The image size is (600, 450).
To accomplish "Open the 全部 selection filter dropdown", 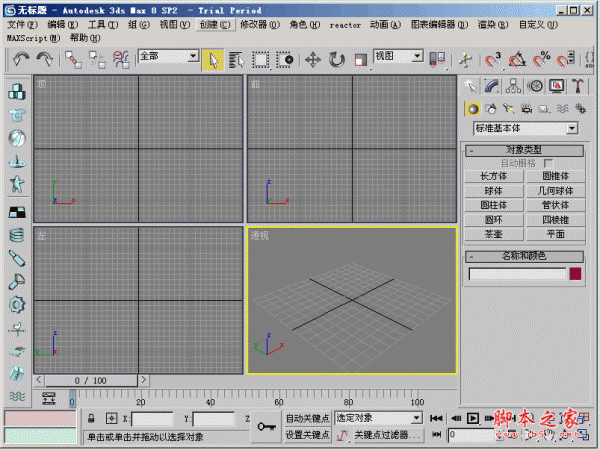I will pos(168,57).
